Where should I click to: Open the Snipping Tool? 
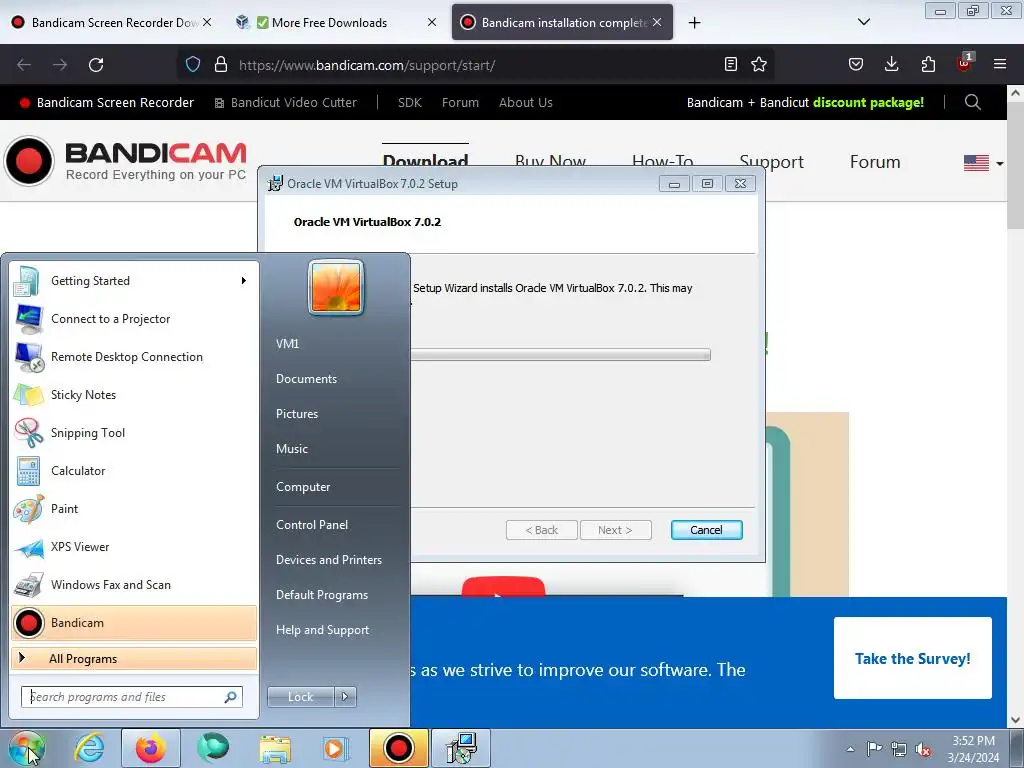(134, 432)
